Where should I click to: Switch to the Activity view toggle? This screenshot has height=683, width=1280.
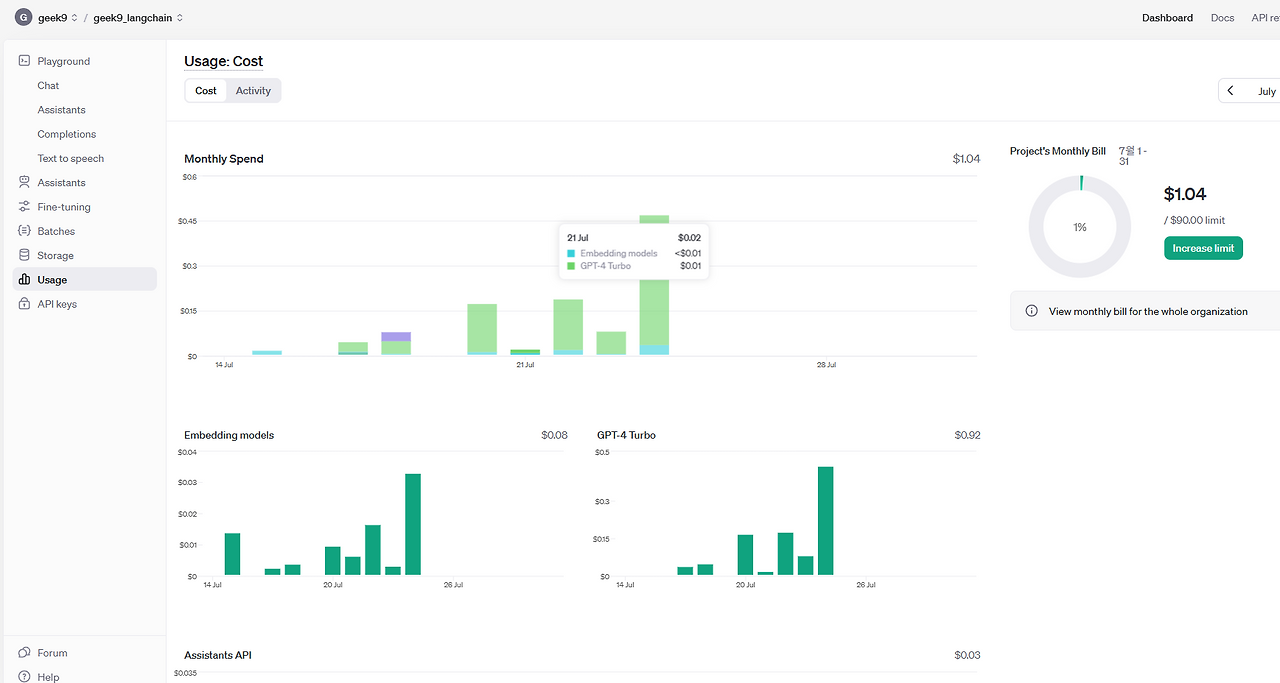click(253, 91)
